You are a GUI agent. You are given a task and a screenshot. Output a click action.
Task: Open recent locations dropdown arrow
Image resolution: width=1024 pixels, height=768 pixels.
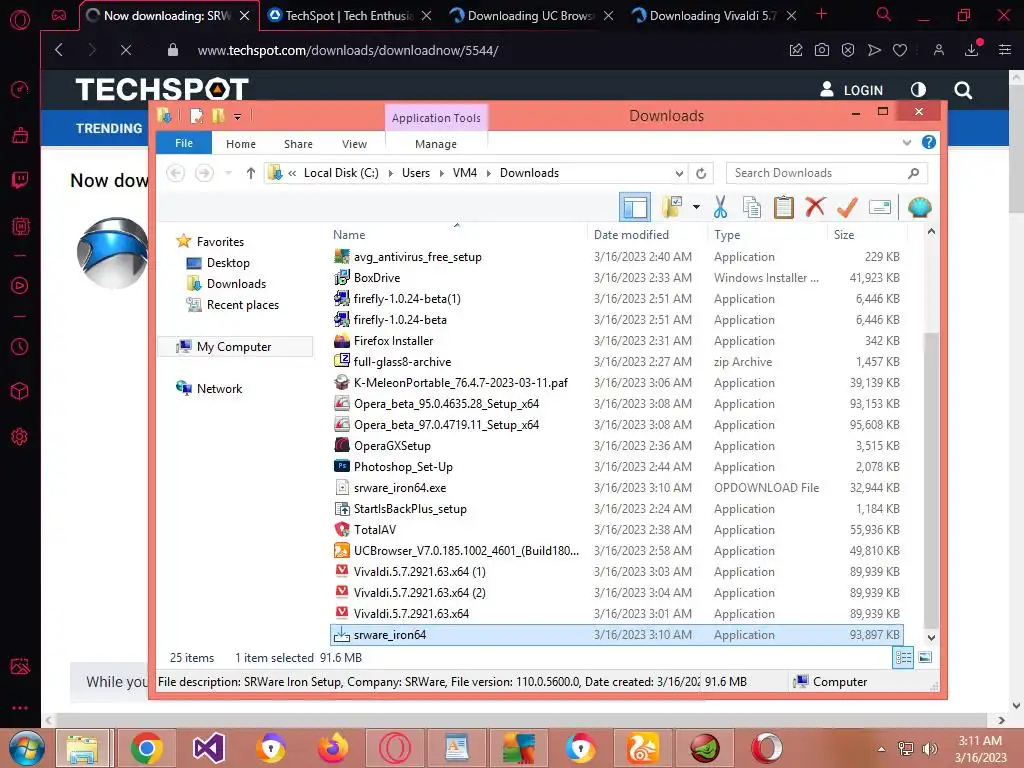[228, 173]
